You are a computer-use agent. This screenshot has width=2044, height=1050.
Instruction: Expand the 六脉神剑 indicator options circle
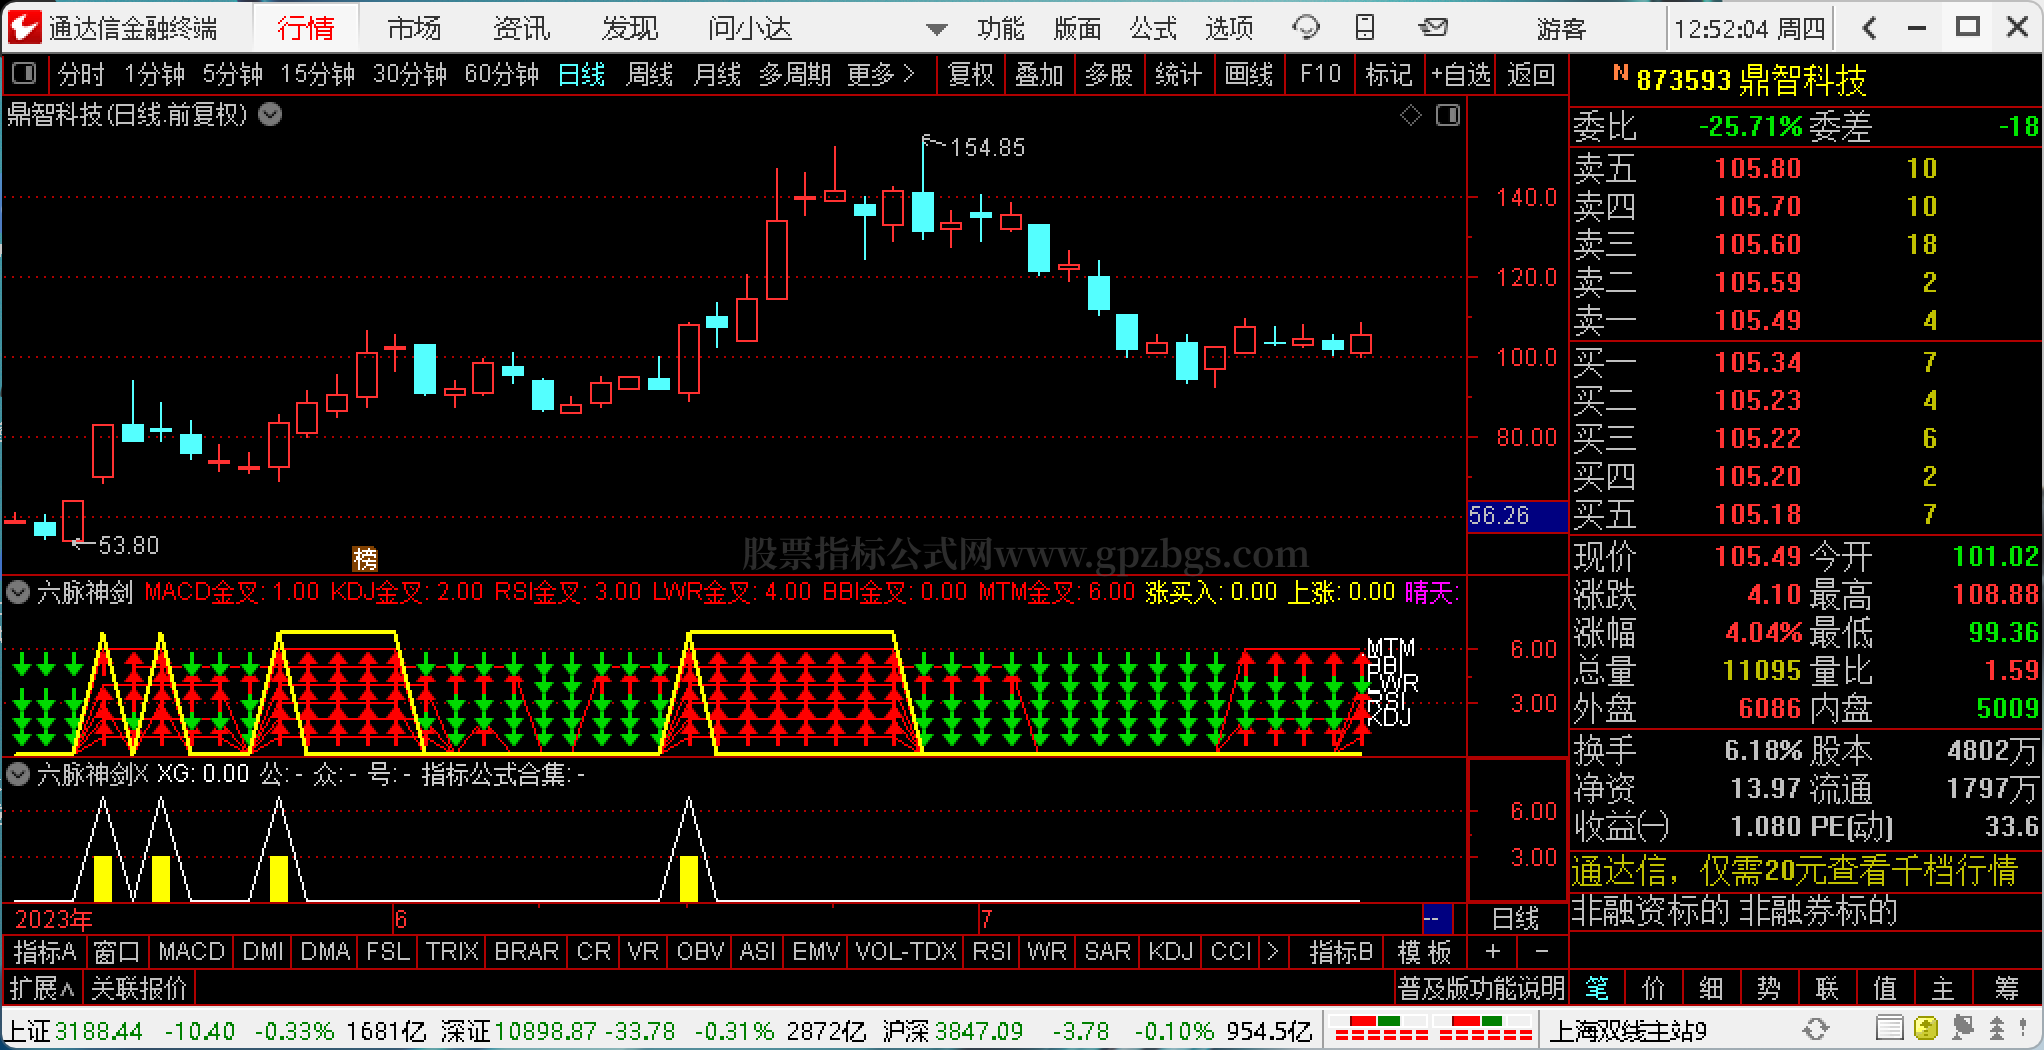[x=18, y=592]
